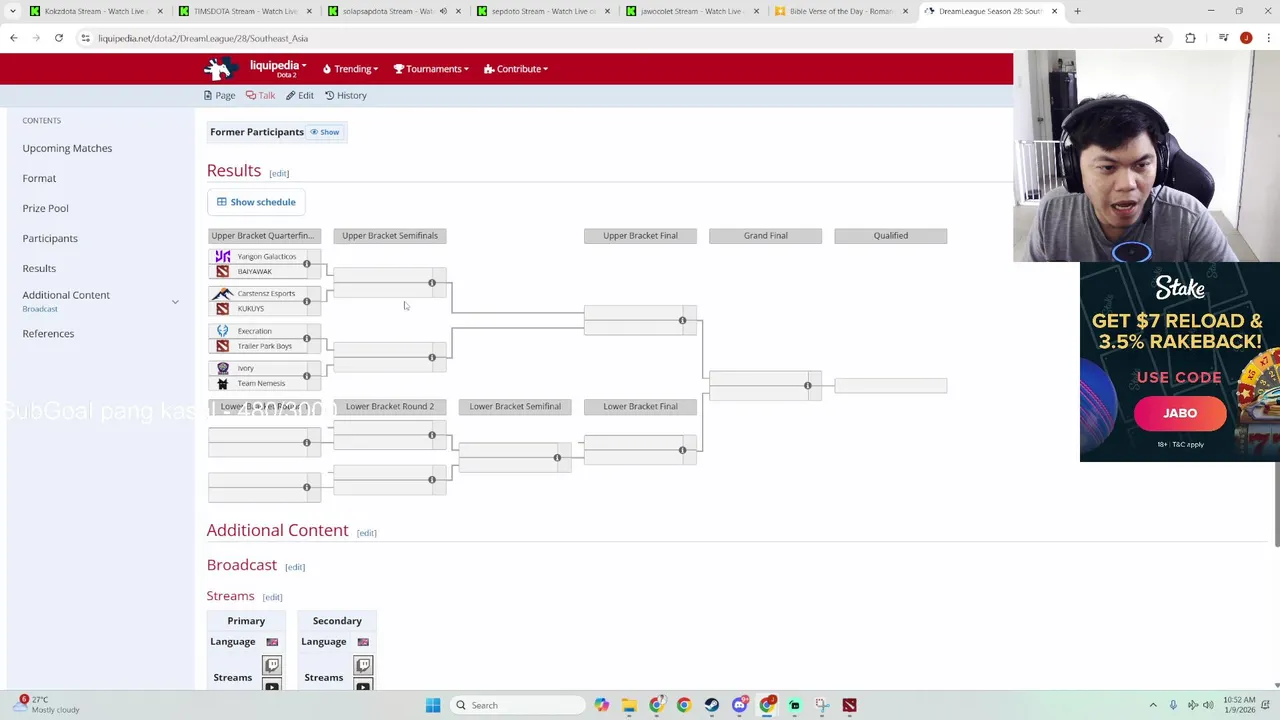Click Trailer Park Boys team name
Image resolution: width=1280 pixels, height=720 pixels.
[265, 346]
